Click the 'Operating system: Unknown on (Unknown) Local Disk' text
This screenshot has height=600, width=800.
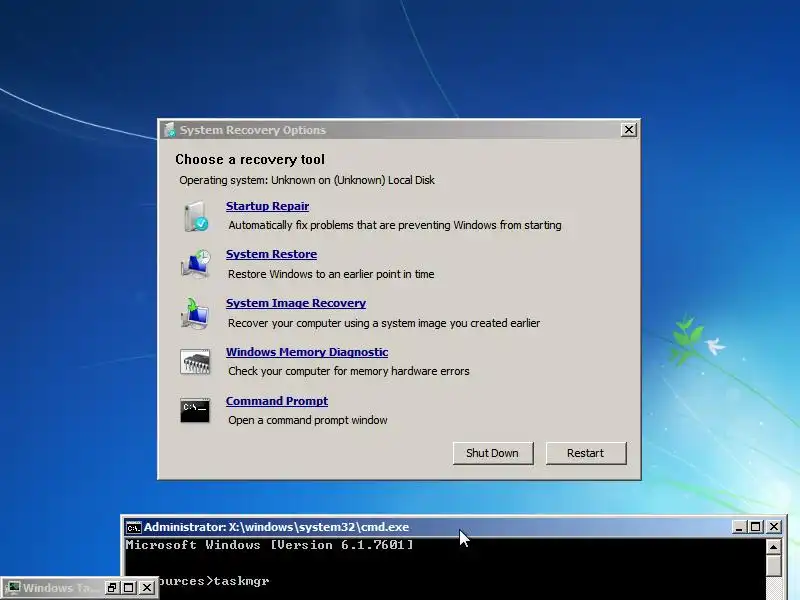[x=307, y=180]
